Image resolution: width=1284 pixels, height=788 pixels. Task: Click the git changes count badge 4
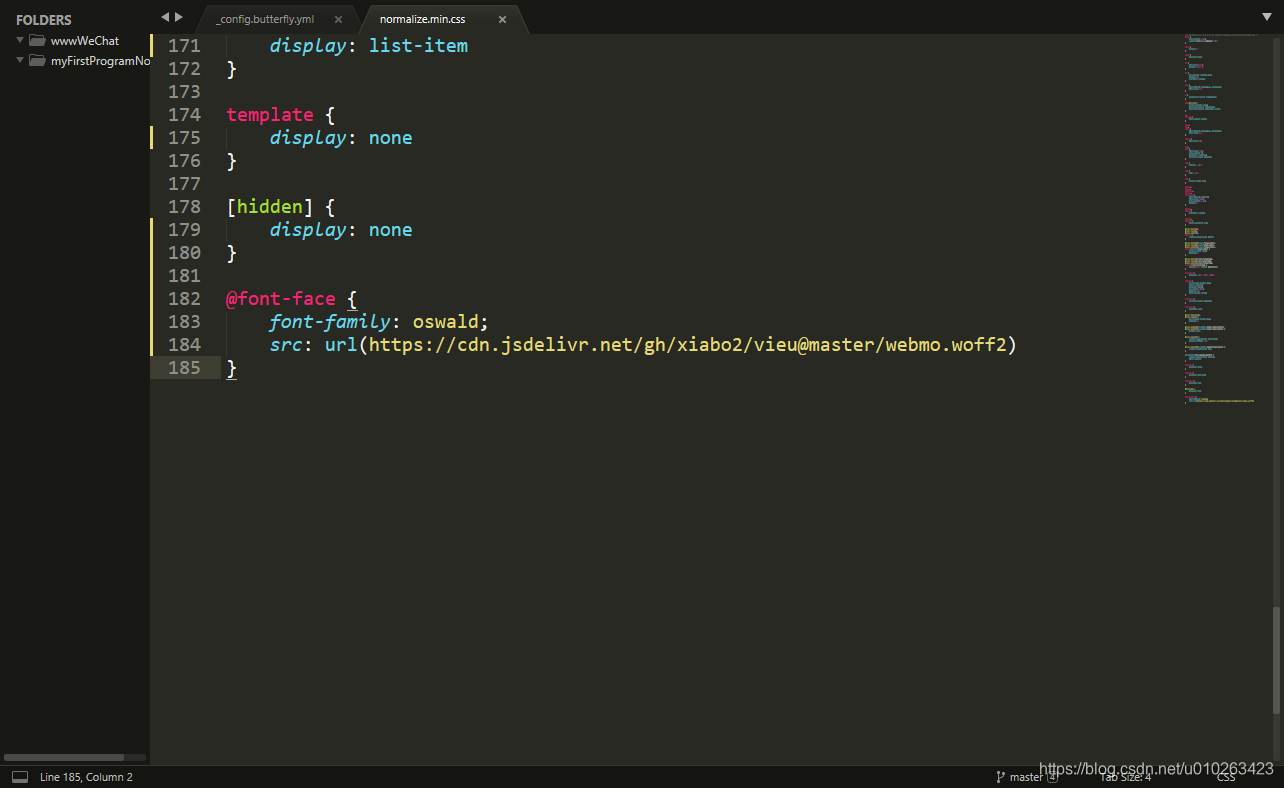1052,777
